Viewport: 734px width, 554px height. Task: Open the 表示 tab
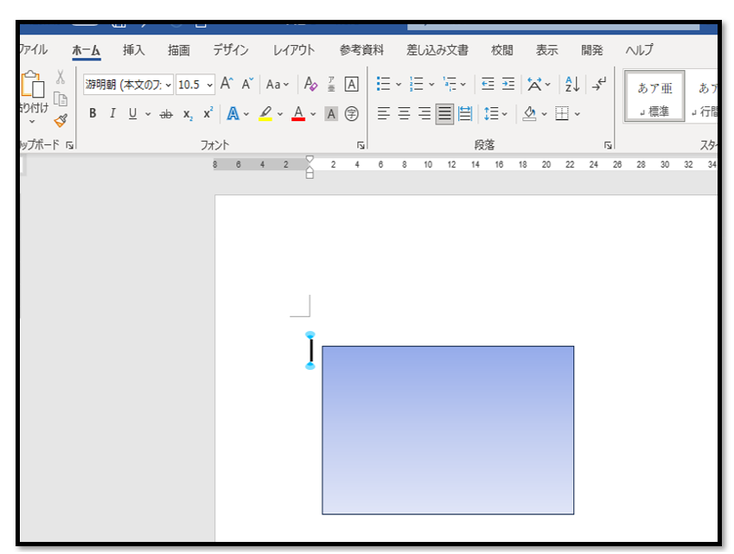547,50
